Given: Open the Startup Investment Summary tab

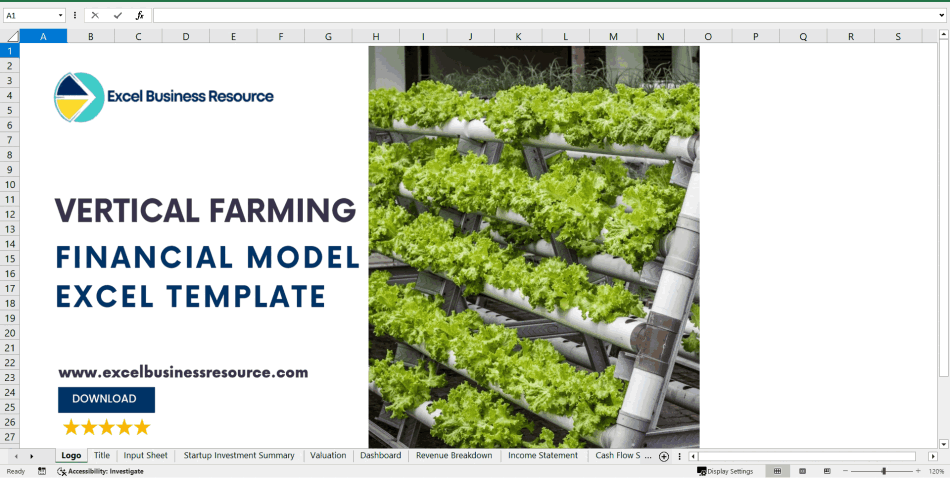Looking at the screenshot, I should [239, 455].
